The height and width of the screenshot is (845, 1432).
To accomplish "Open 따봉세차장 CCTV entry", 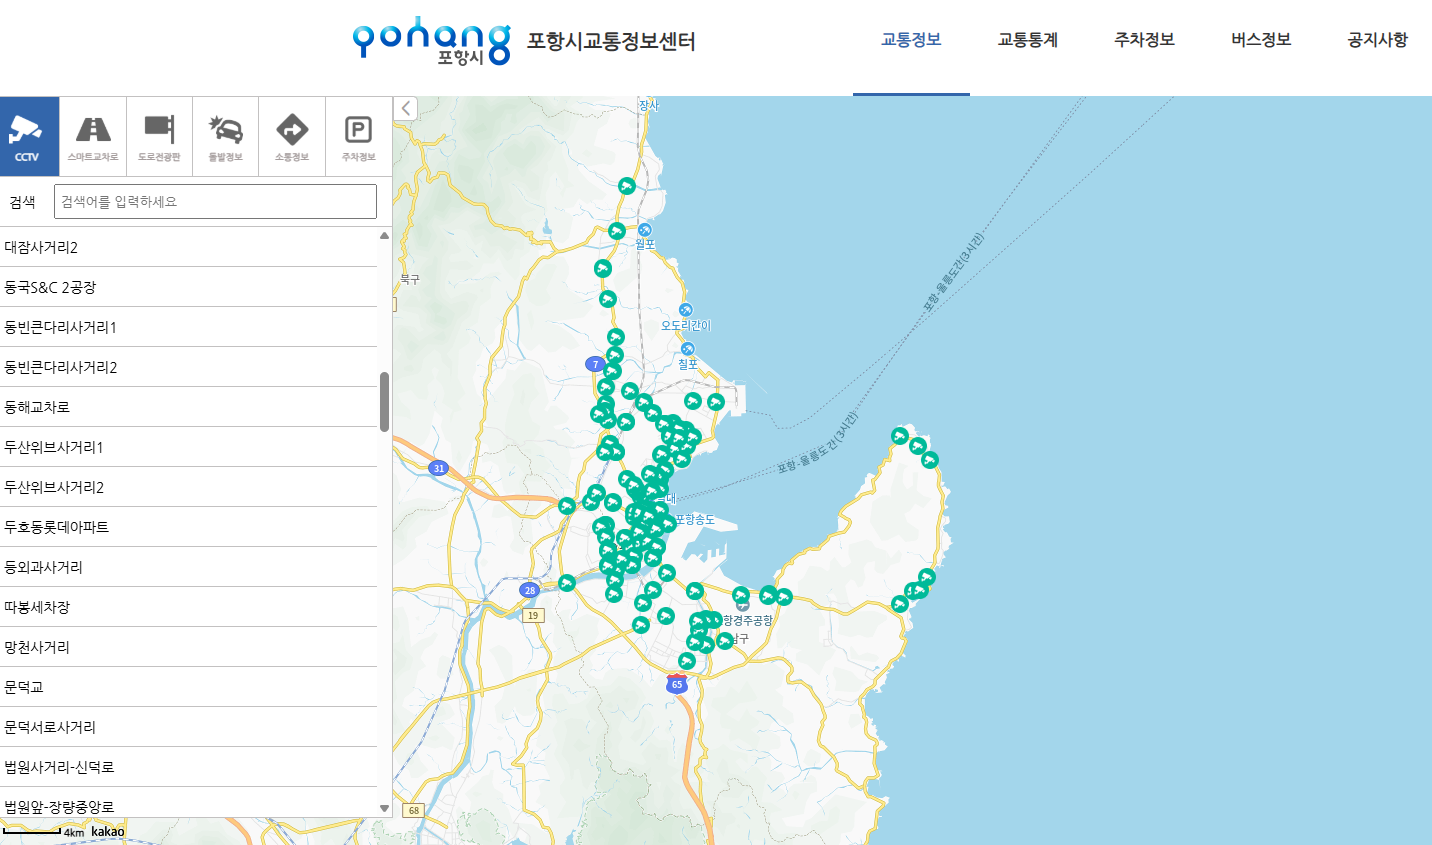I will [188, 607].
